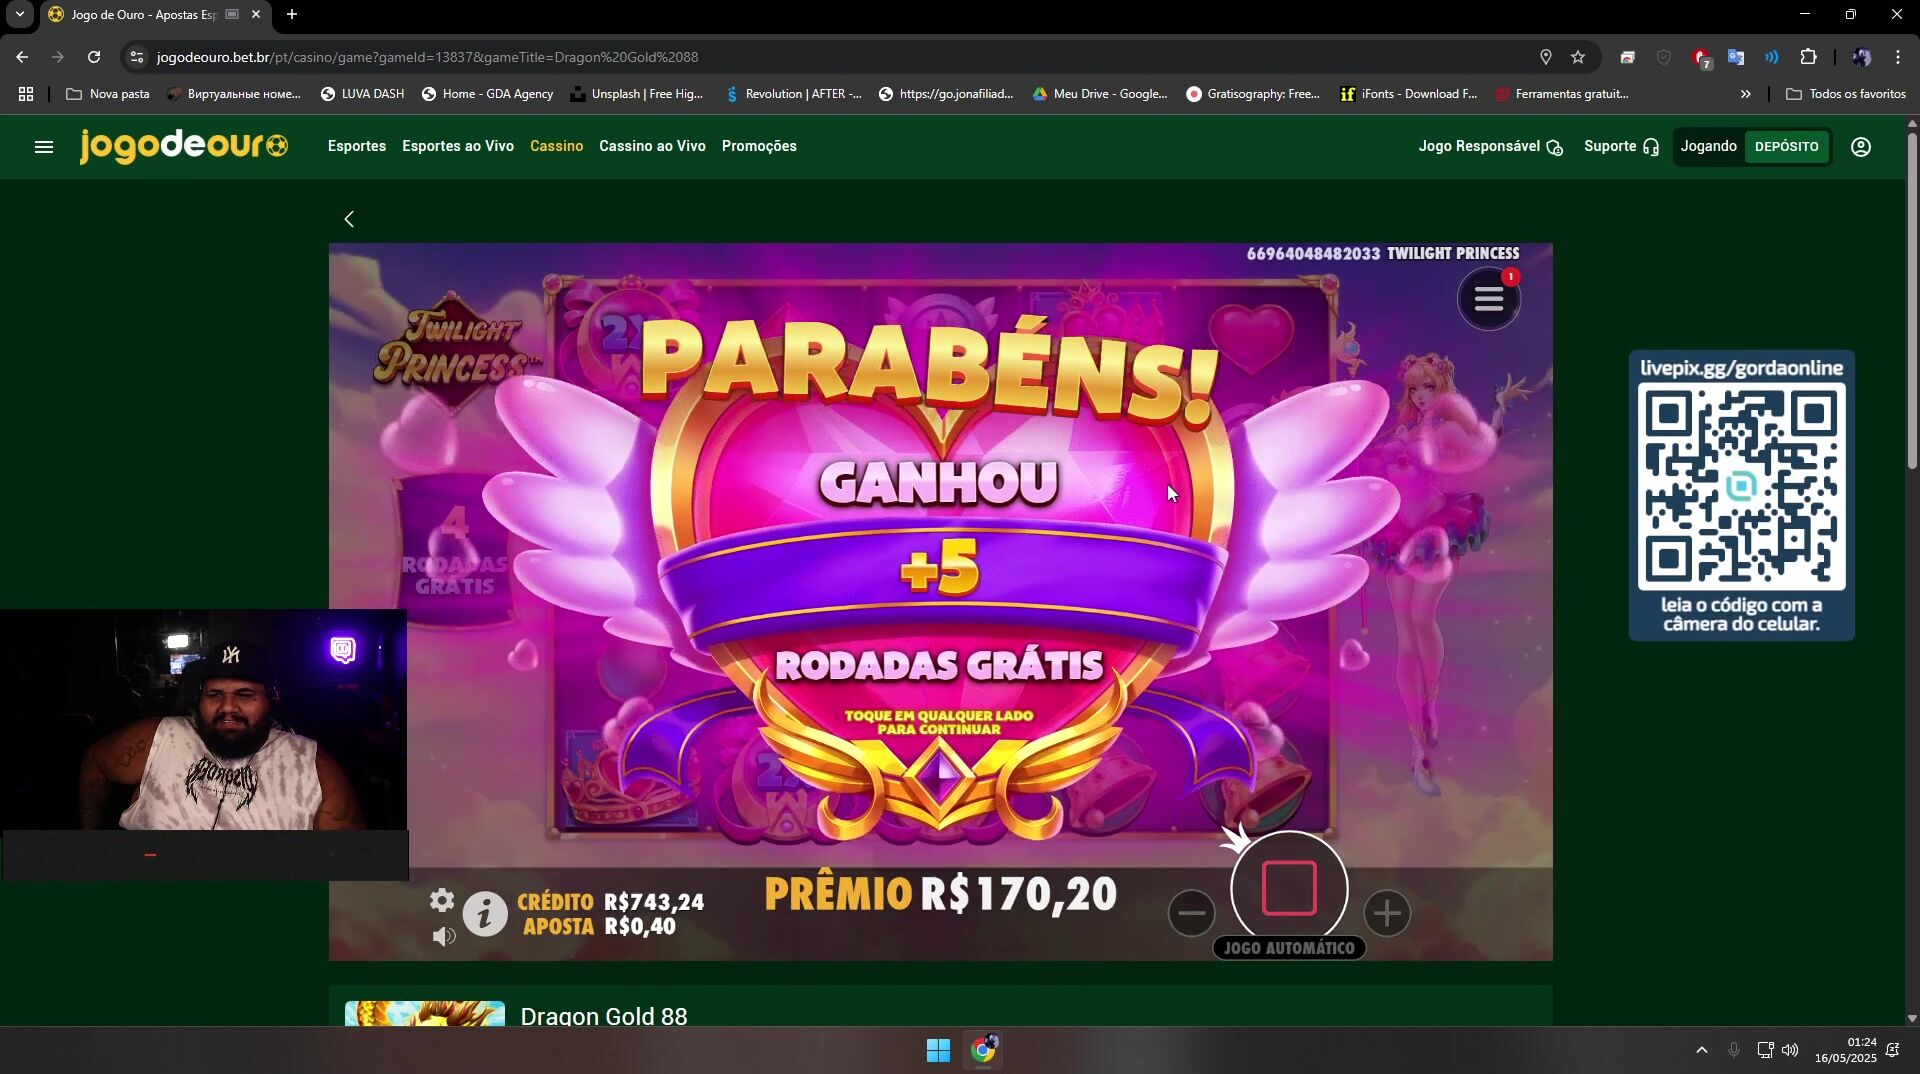Open the tab search dropdown arrow
The height and width of the screenshot is (1074, 1920).
pos(19,15)
